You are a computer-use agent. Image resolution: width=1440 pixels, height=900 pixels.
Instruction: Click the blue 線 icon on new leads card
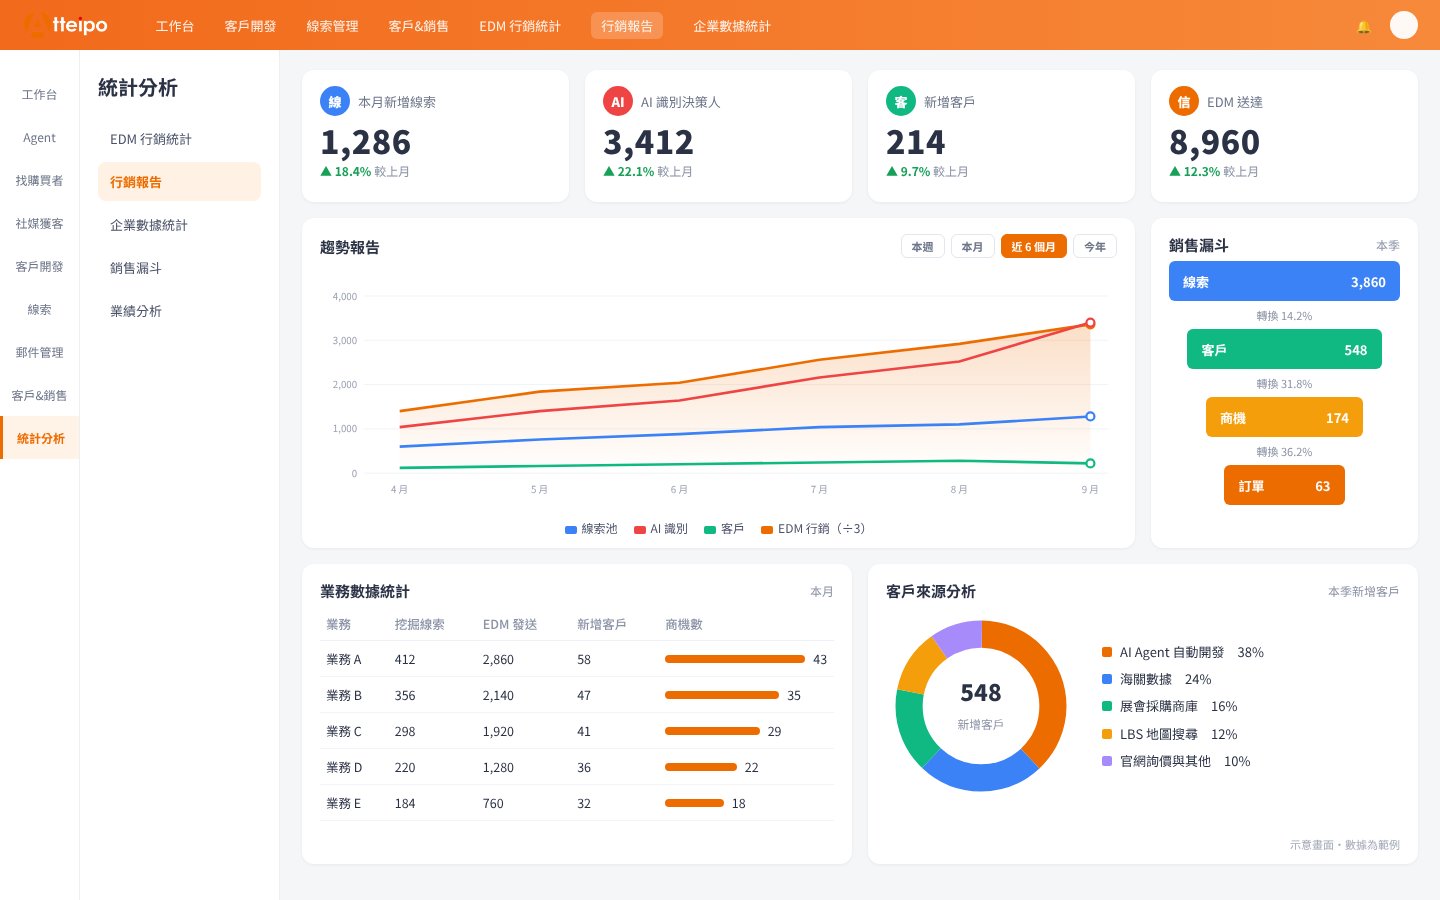(x=334, y=101)
